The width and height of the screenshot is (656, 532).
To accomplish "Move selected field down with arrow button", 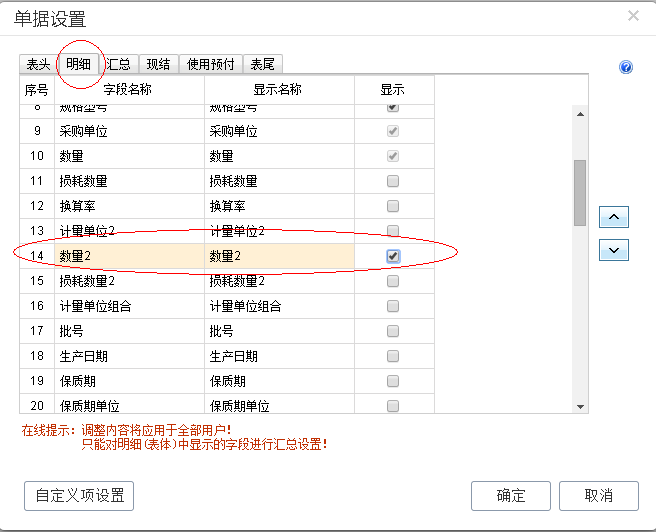I will coord(613,249).
